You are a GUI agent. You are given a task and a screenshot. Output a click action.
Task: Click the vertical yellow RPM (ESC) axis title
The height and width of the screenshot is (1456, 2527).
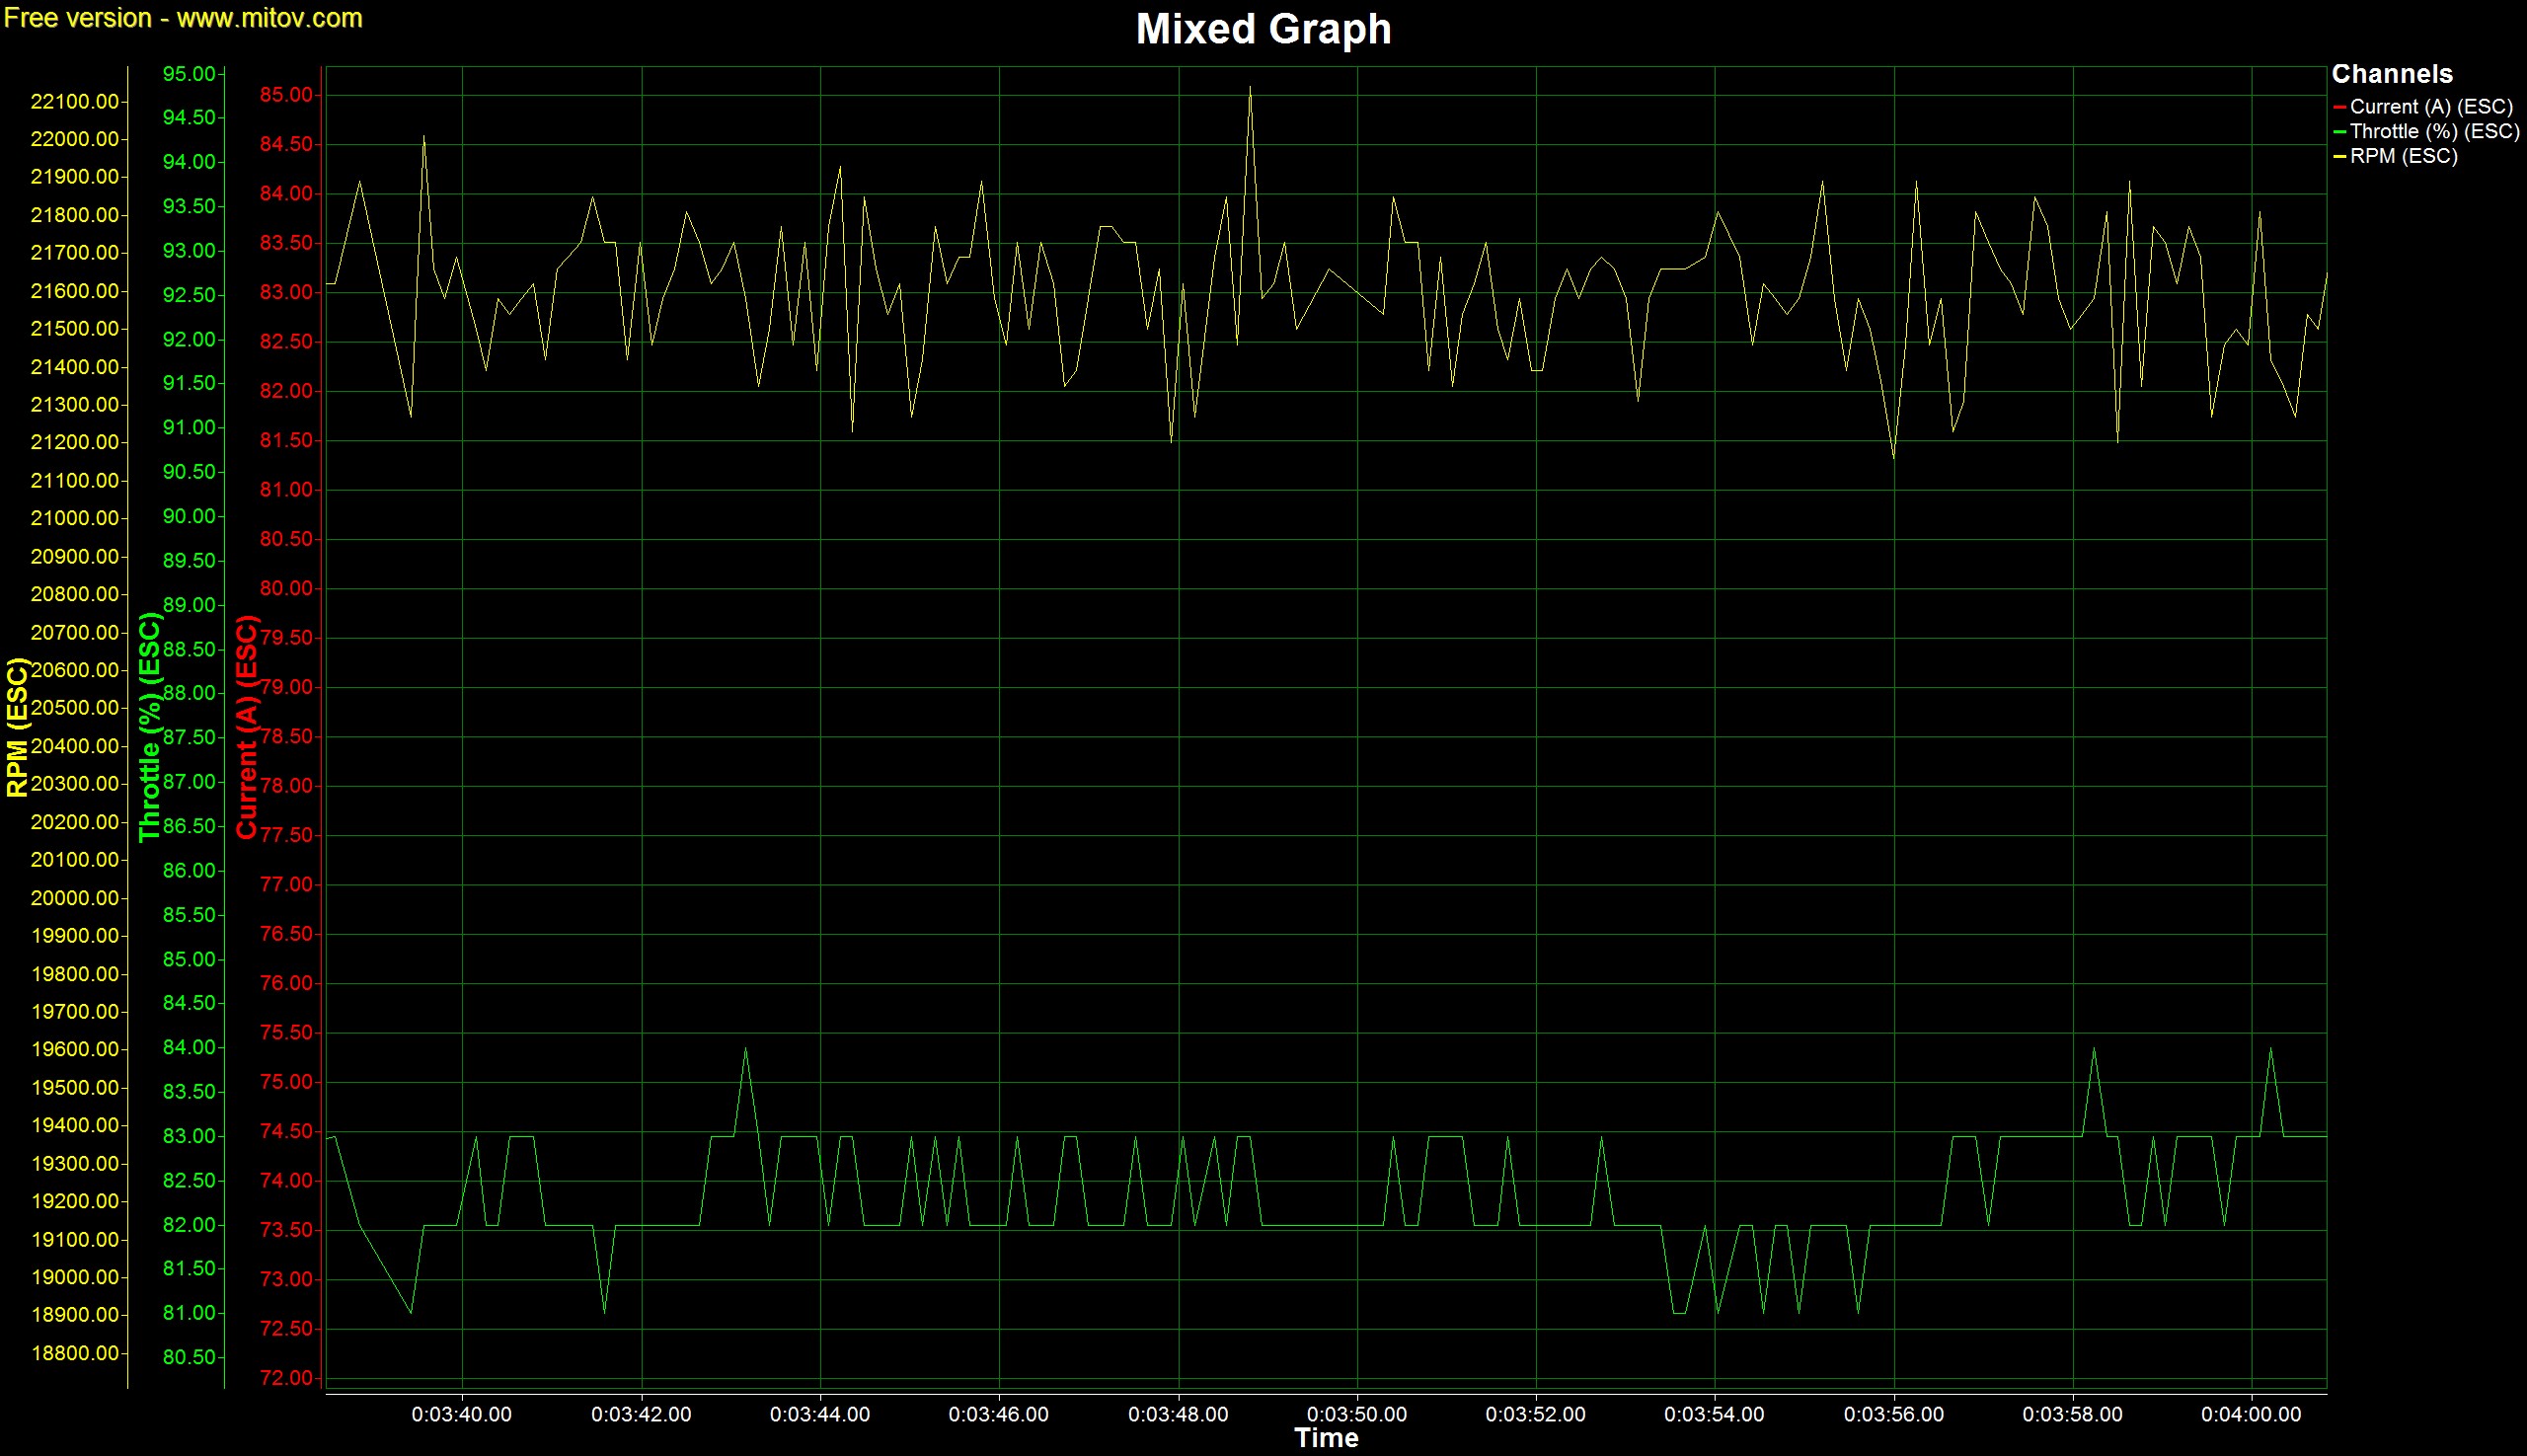coord(17,727)
